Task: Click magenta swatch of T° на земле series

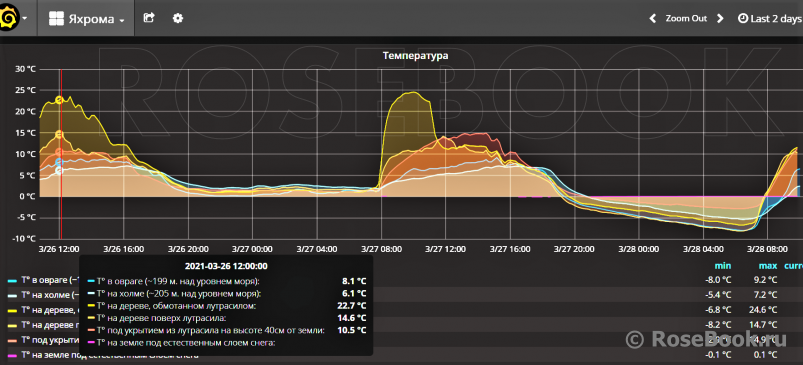Action: coord(12,355)
